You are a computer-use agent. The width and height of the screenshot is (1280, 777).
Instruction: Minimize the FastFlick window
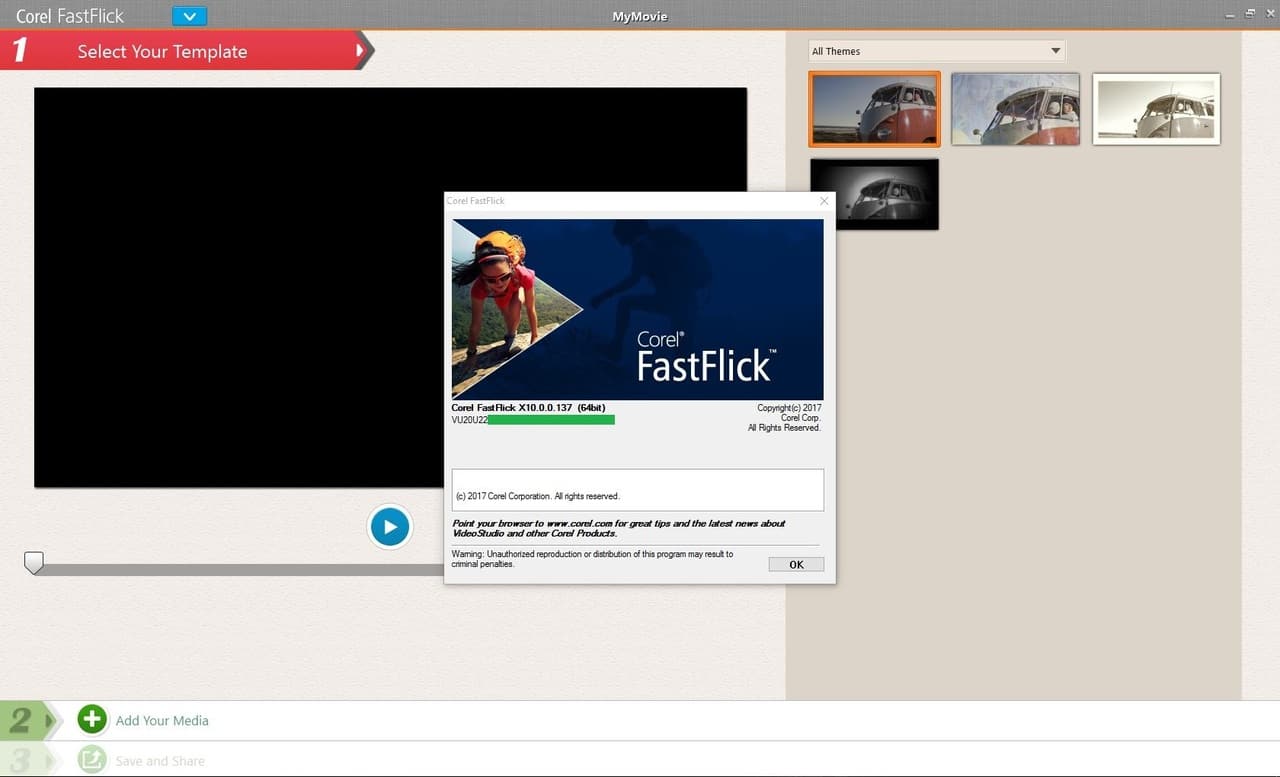(x=1231, y=14)
